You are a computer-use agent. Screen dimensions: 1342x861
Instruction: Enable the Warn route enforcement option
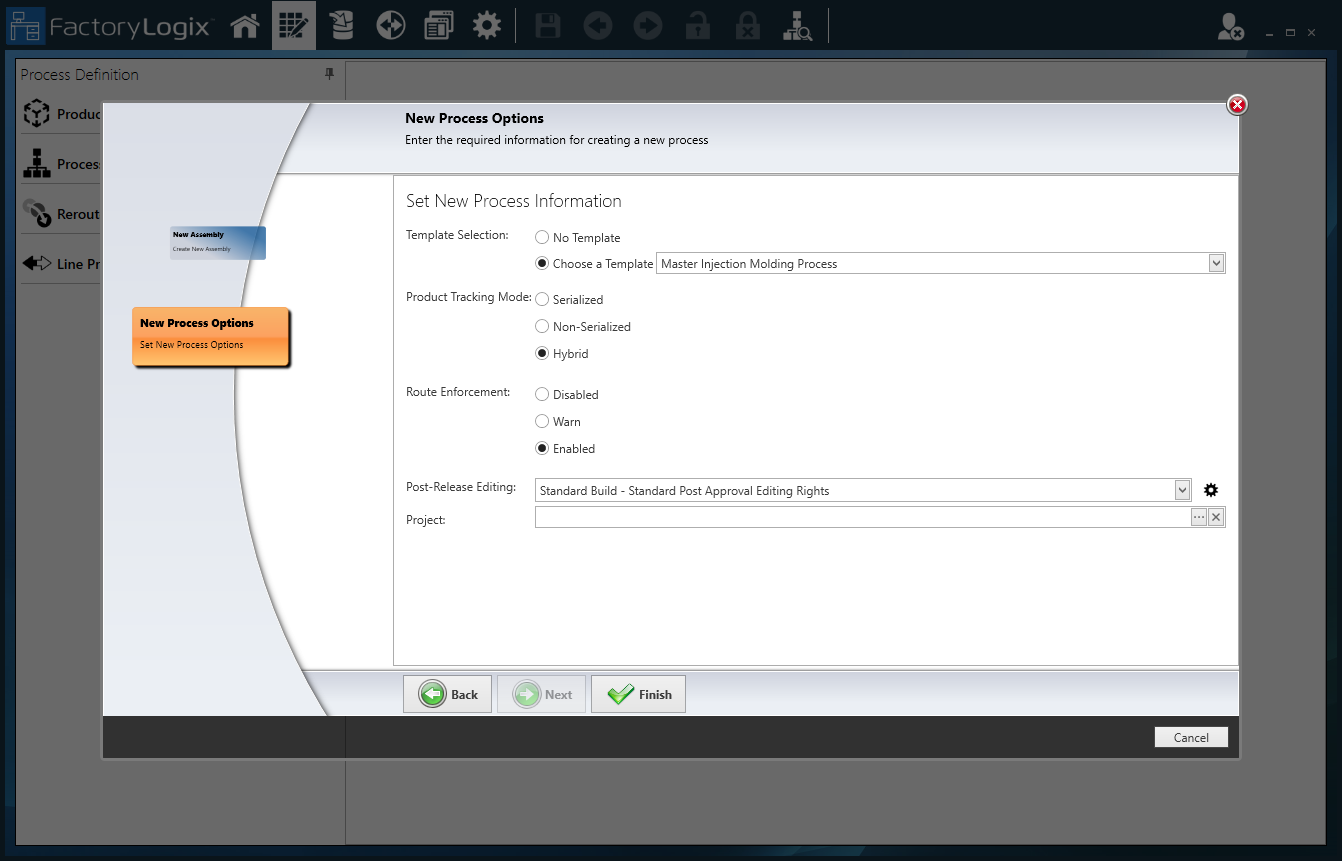541,421
